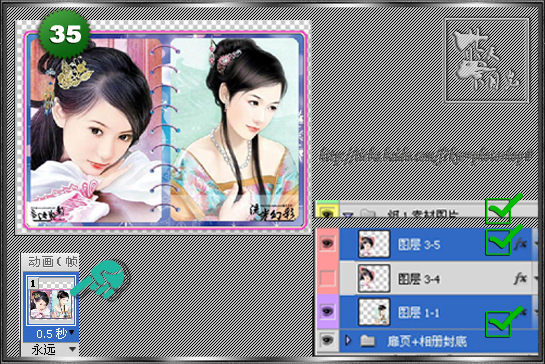This screenshot has width=545, height=364.
Task: Click the fx icon on 图层 3-5
Action: tap(520, 244)
